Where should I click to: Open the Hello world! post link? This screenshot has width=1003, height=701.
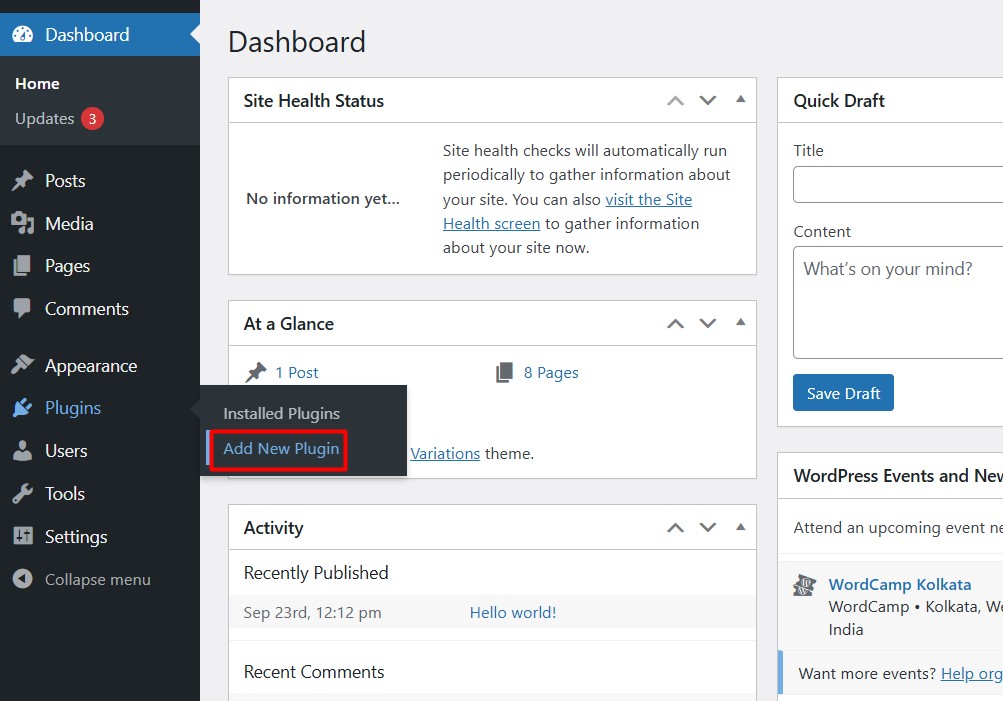click(513, 612)
